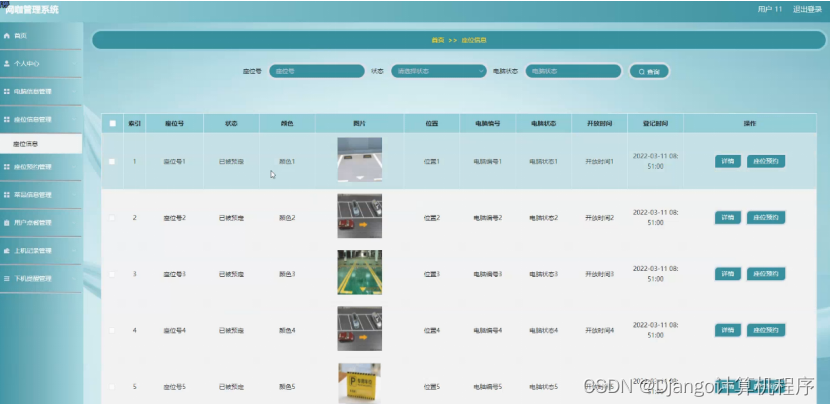Click the list icon beside 下机结算管理
The image size is (830, 406).
(x=7, y=278)
